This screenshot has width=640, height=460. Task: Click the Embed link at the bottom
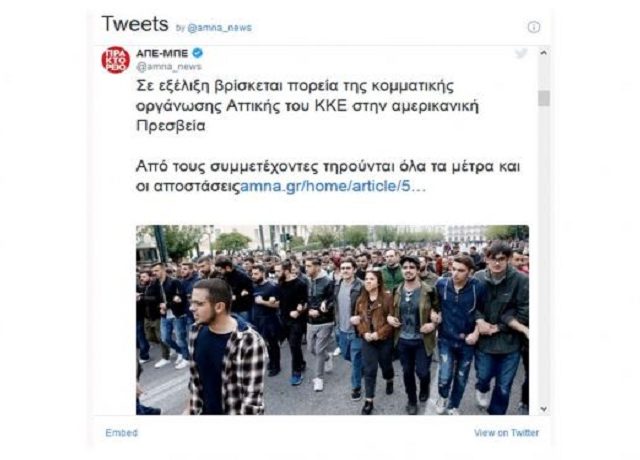click(122, 433)
